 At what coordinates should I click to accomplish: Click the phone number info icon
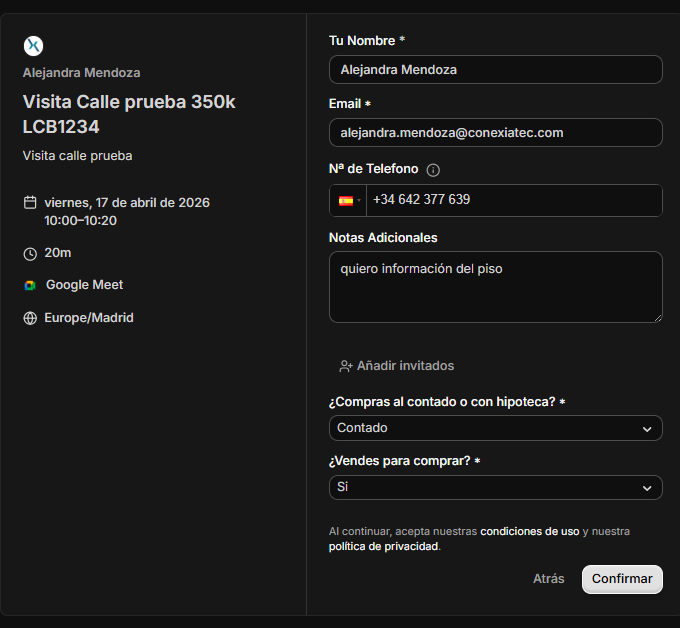[x=433, y=170]
